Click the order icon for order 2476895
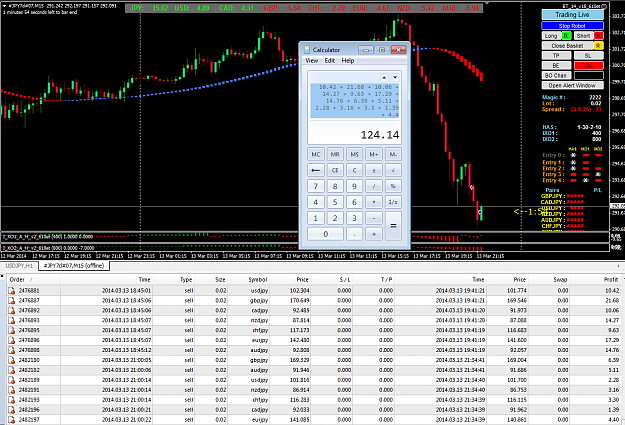The image size is (625, 425). 12,331
